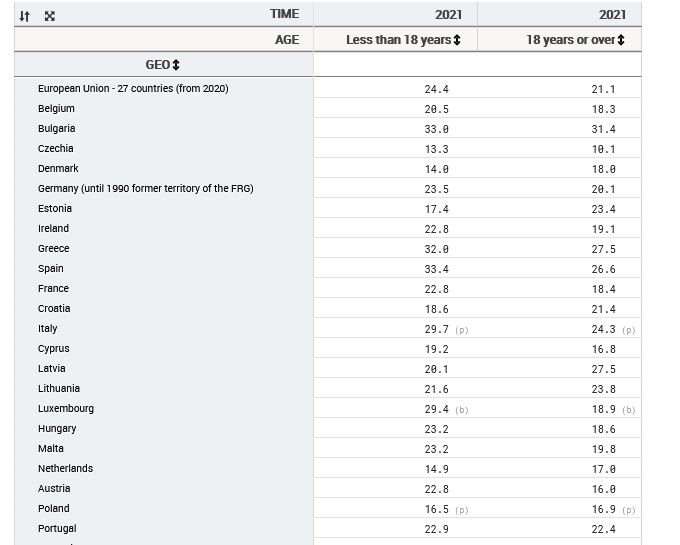Viewport: 680px width, 545px height.
Task: Click the expand table fullscreen icon
Action: (50, 16)
